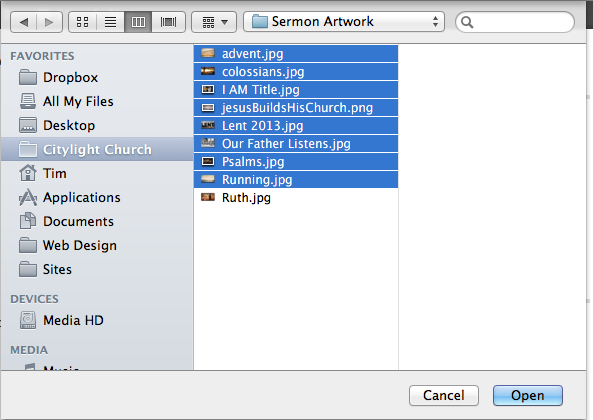The image size is (593, 420).
Task: Open the Sermon Artwork folder path popup
Action: pyautogui.click(x=344, y=22)
